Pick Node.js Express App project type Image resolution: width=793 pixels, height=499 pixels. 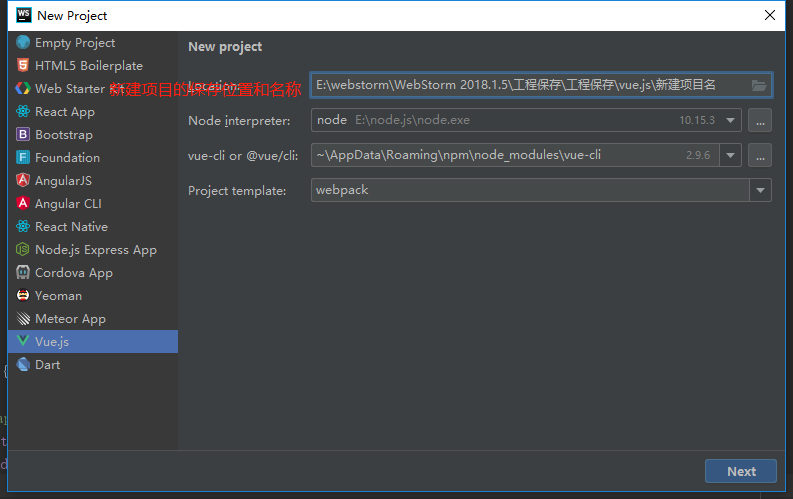[x=93, y=250]
